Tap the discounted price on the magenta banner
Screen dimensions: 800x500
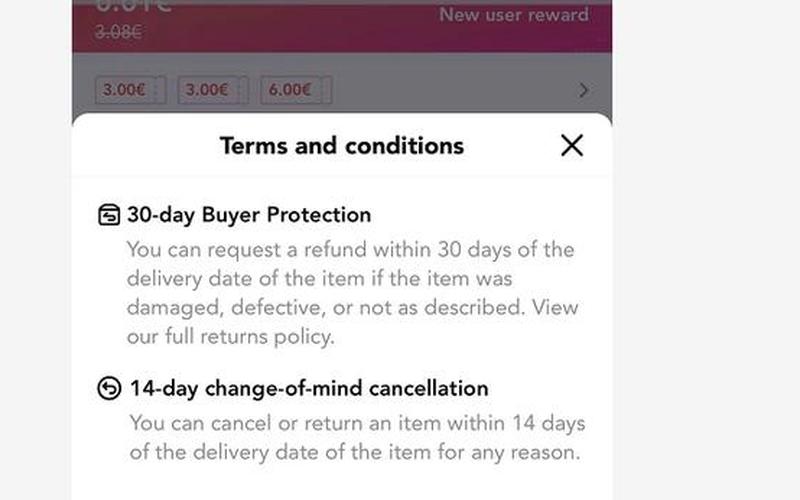point(134,6)
